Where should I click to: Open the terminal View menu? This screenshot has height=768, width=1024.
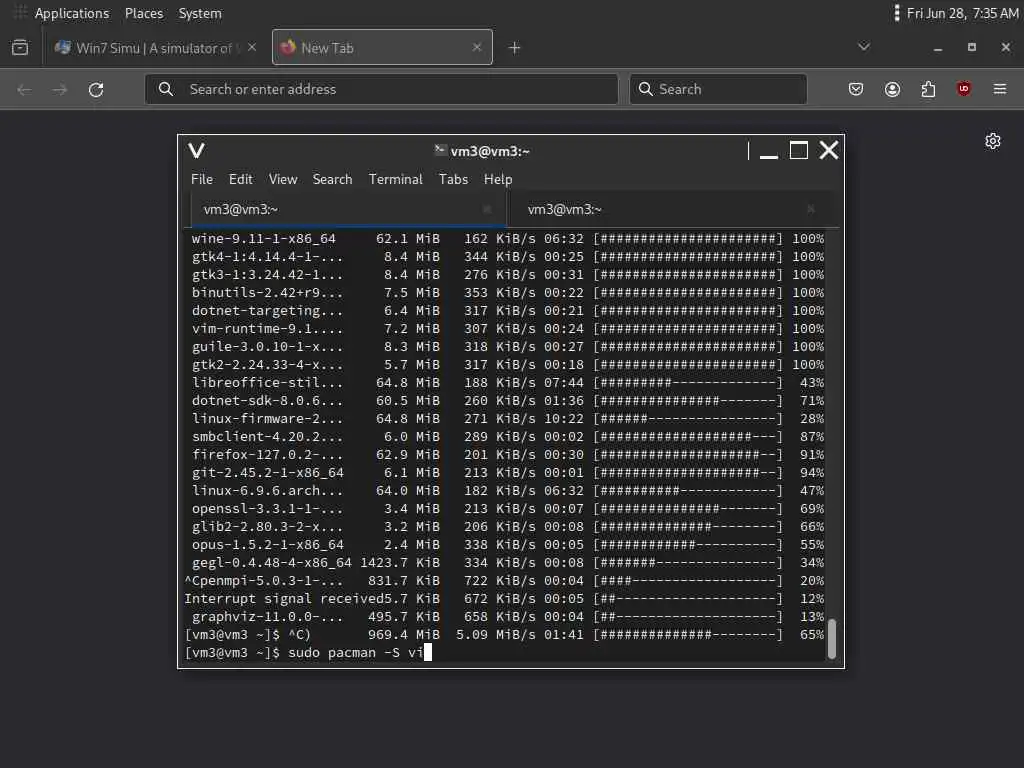pyautogui.click(x=283, y=179)
